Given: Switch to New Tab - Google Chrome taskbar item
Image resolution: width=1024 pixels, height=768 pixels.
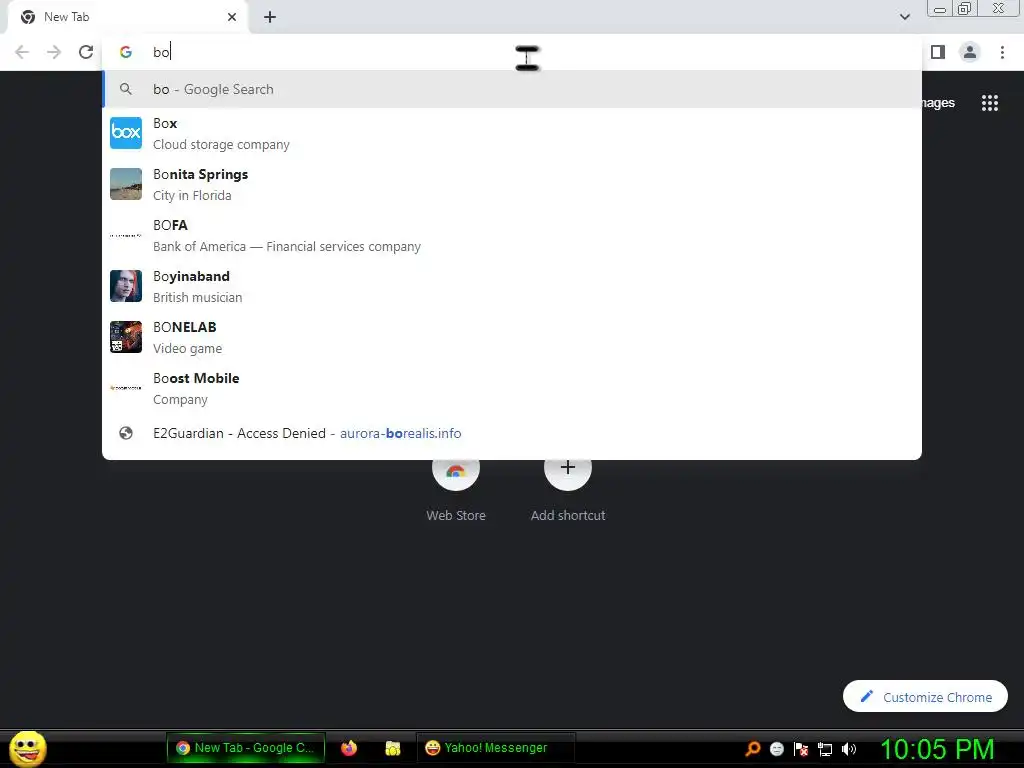Looking at the screenshot, I should (246, 748).
